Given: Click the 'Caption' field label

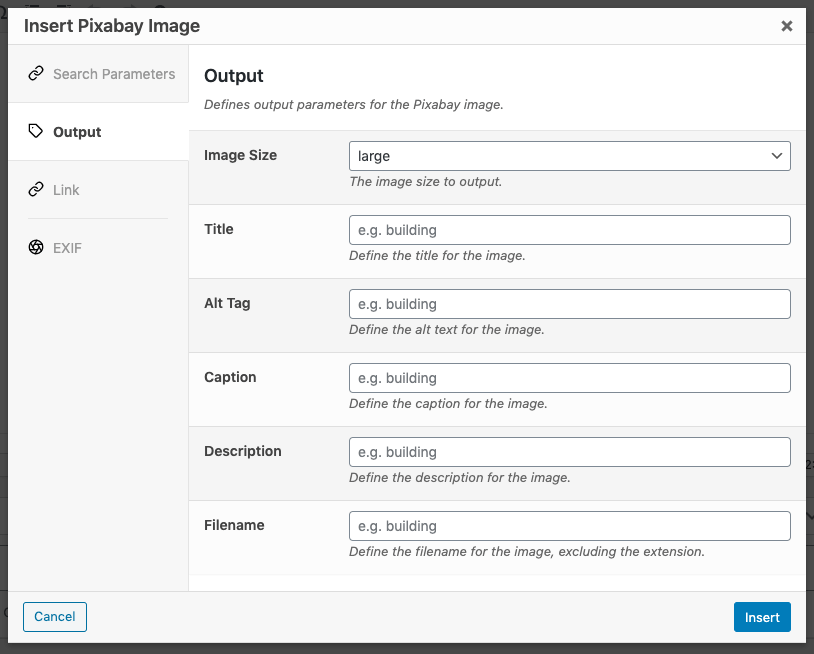Looking at the screenshot, I should click(230, 377).
